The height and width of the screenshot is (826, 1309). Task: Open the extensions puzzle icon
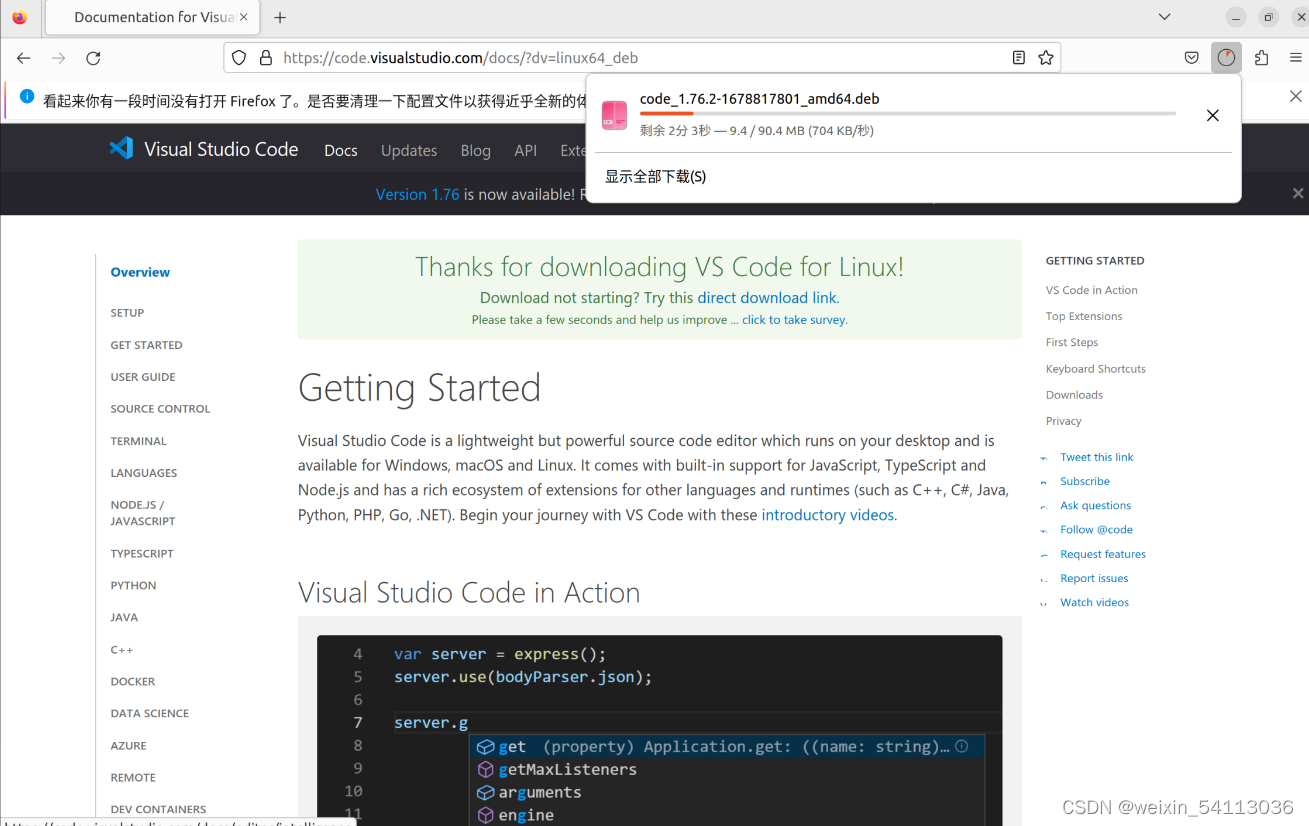(1262, 58)
